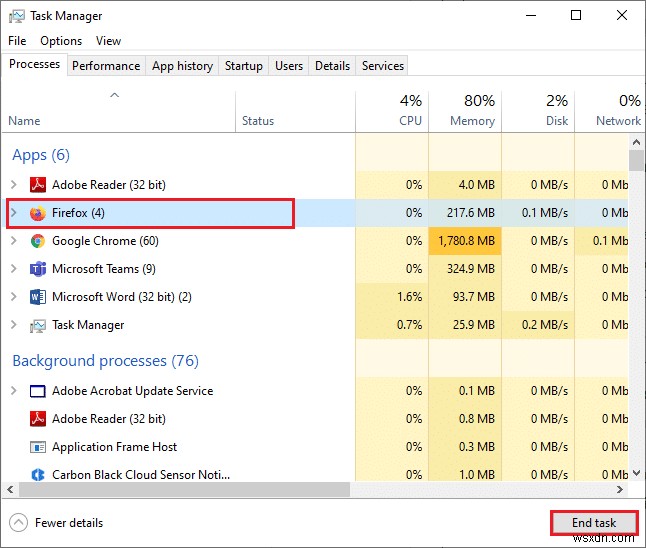Click the 217.6 MB memory cell
The width and height of the screenshot is (646, 548).
[465, 213]
